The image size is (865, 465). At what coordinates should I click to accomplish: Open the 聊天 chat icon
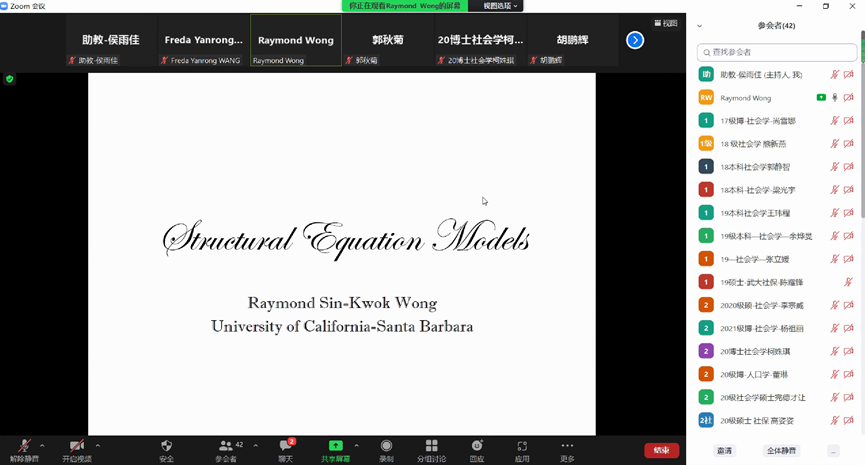(285, 445)
